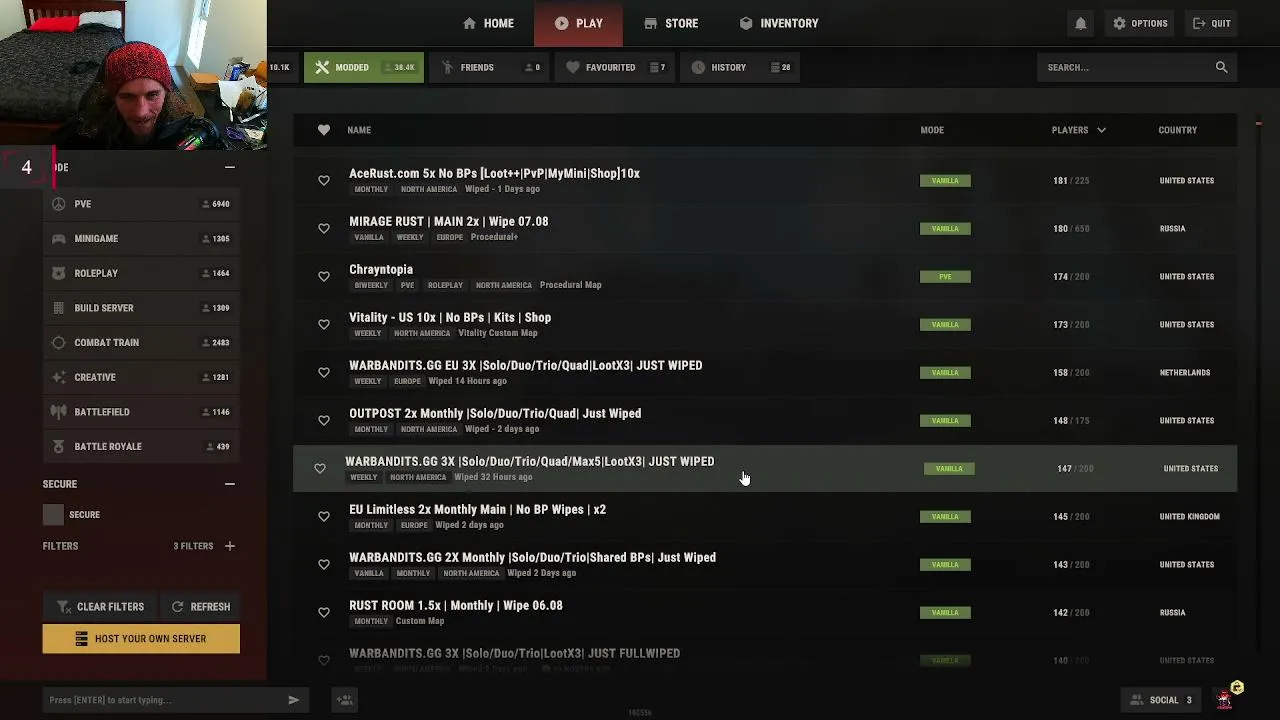This screenshot has width=1280, height=720.
Task: Sort servers by Country column
Action: pos(1177,130)
